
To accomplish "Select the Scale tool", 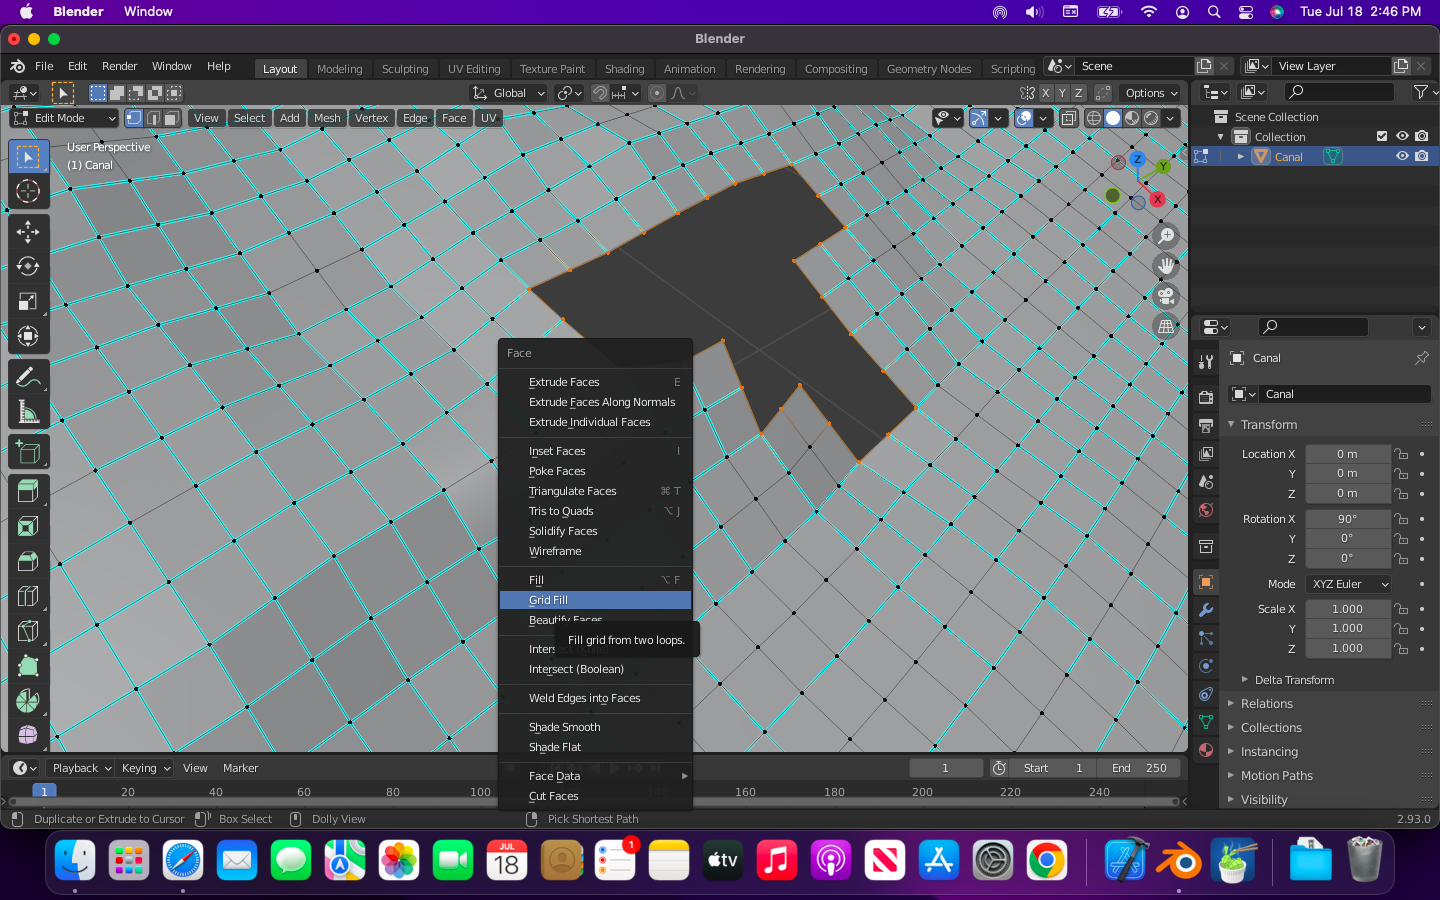I will click(x=28, y=301).
